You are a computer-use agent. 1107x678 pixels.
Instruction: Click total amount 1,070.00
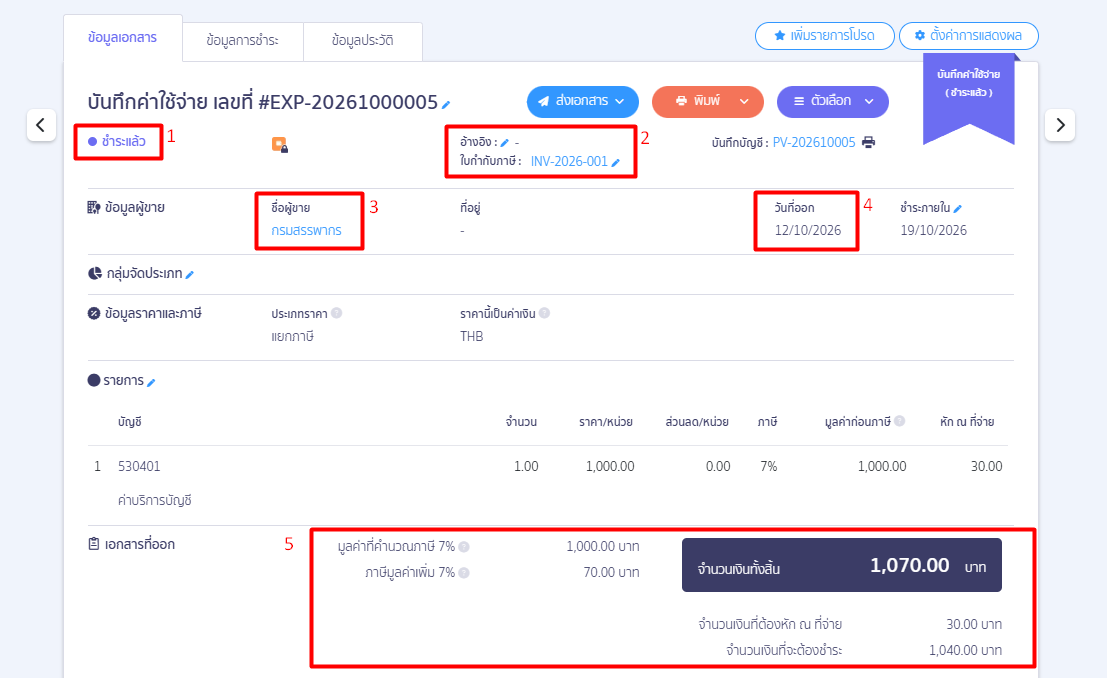(x=909, y=565)
